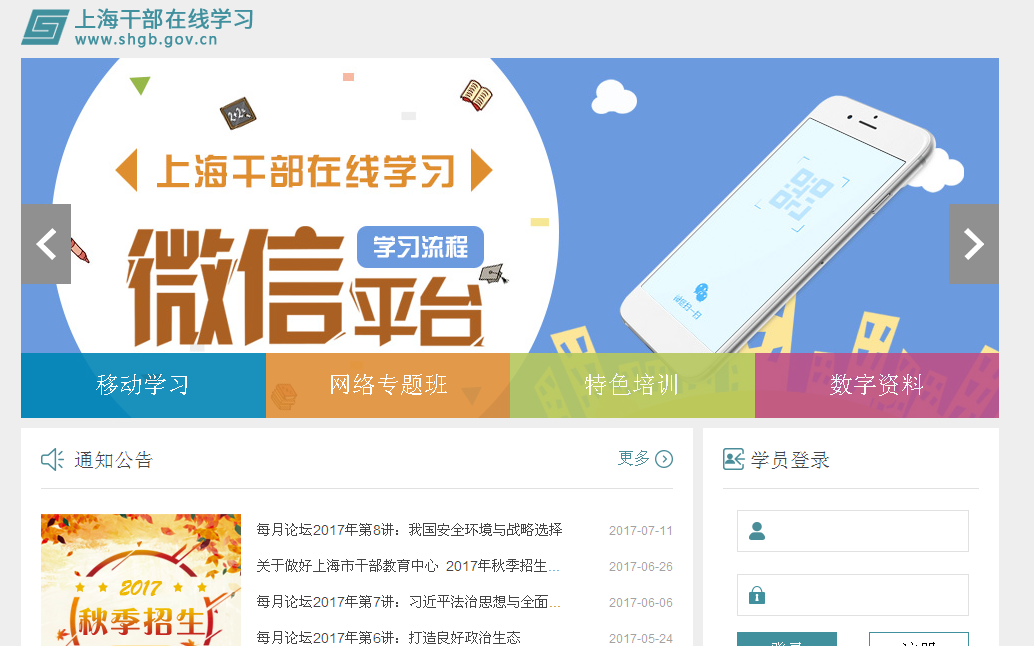This screenshot has height=646, width=1034.
Task: Go to previous banner slide with left arrow
Action: click(x=46, y=244)
